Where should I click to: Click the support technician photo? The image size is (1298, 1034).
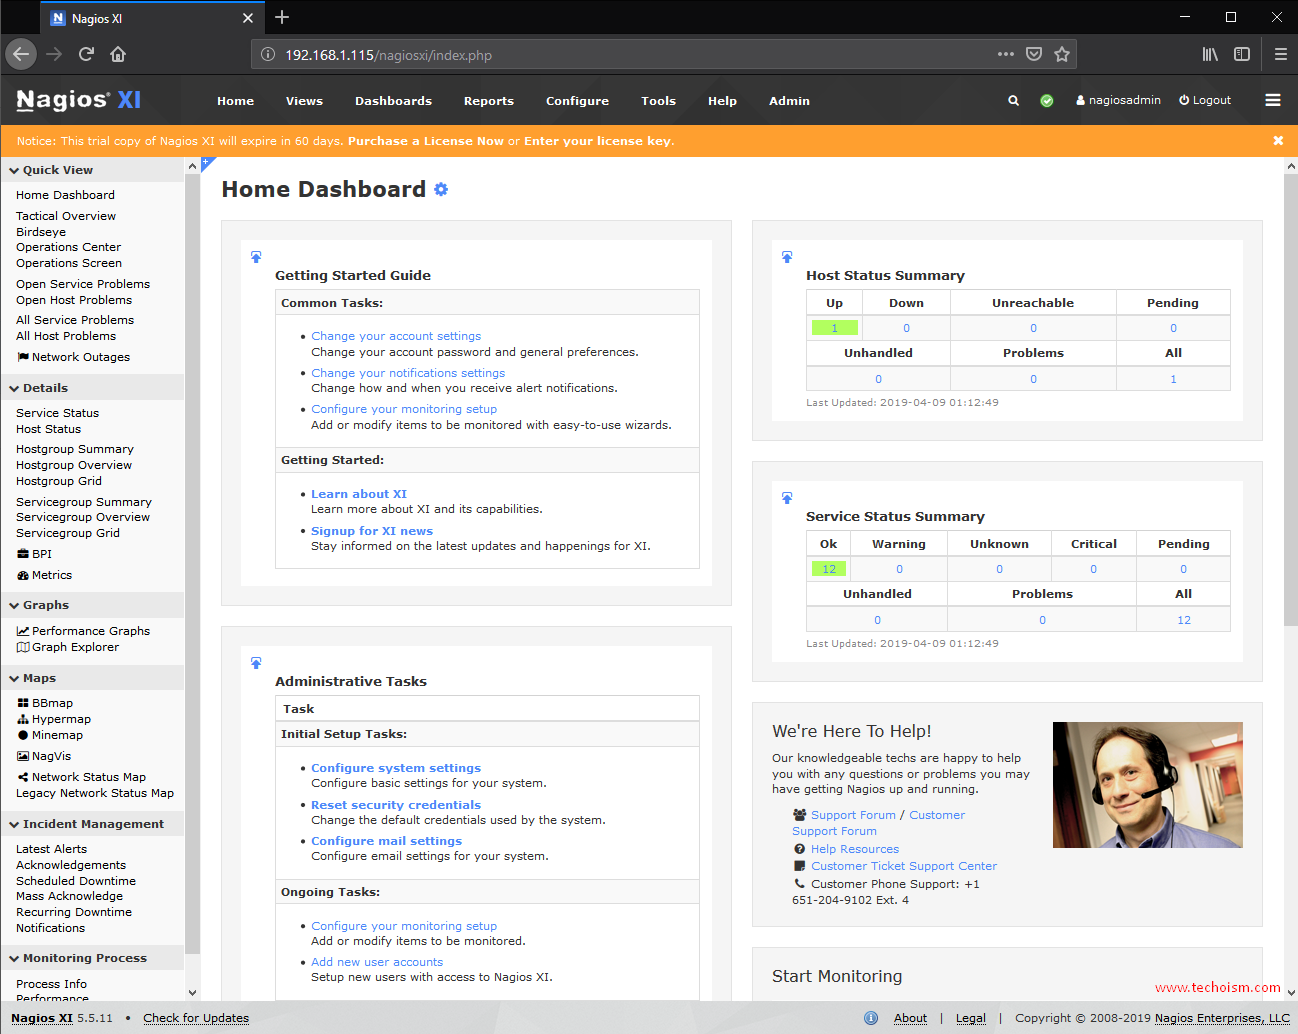click(x=1148, y=785)
